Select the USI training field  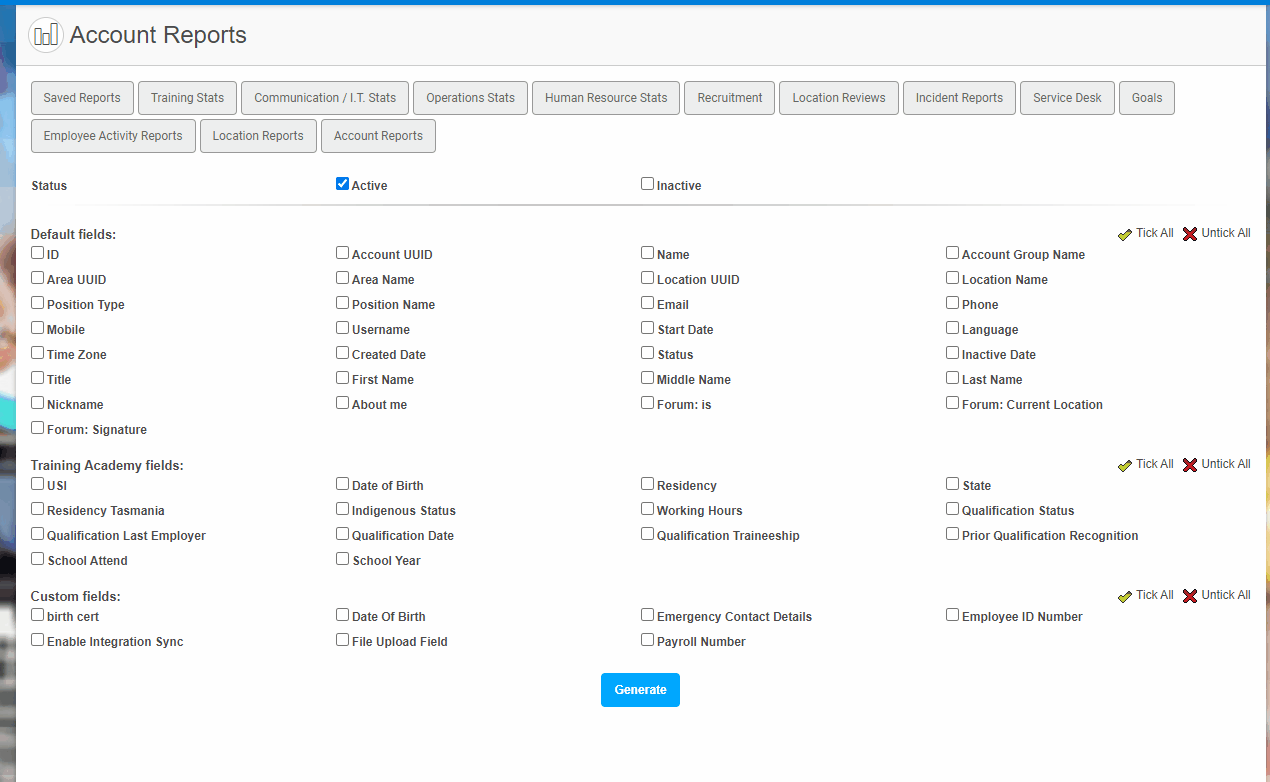click(37, 483)
